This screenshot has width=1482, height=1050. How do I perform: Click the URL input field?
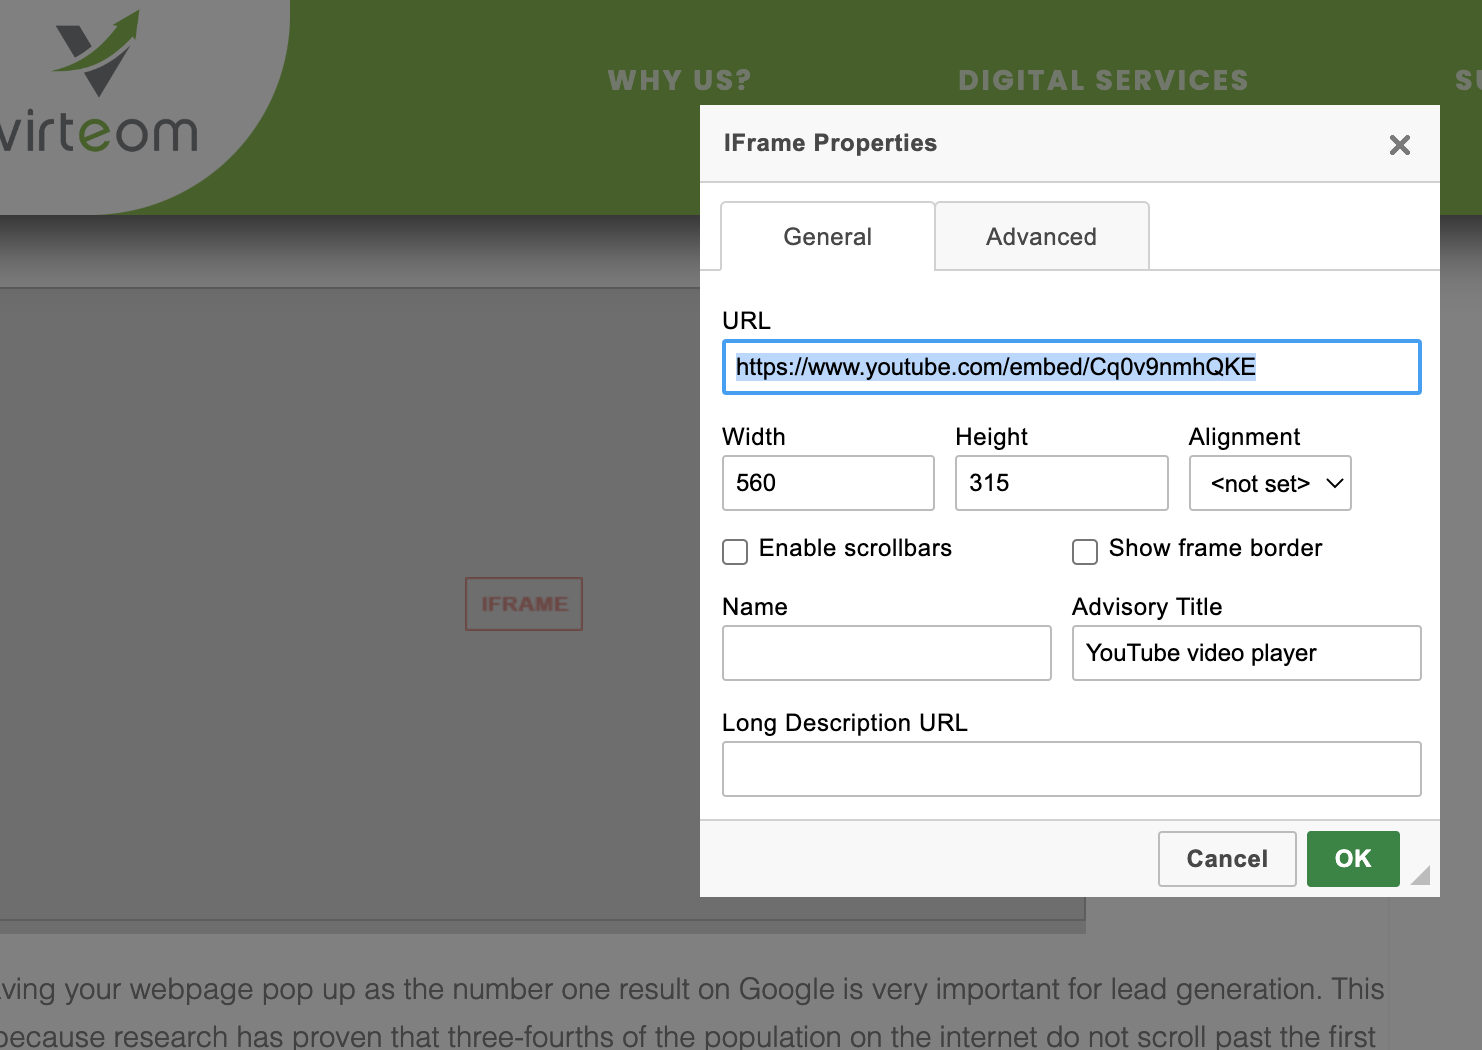pos(1070,367)
